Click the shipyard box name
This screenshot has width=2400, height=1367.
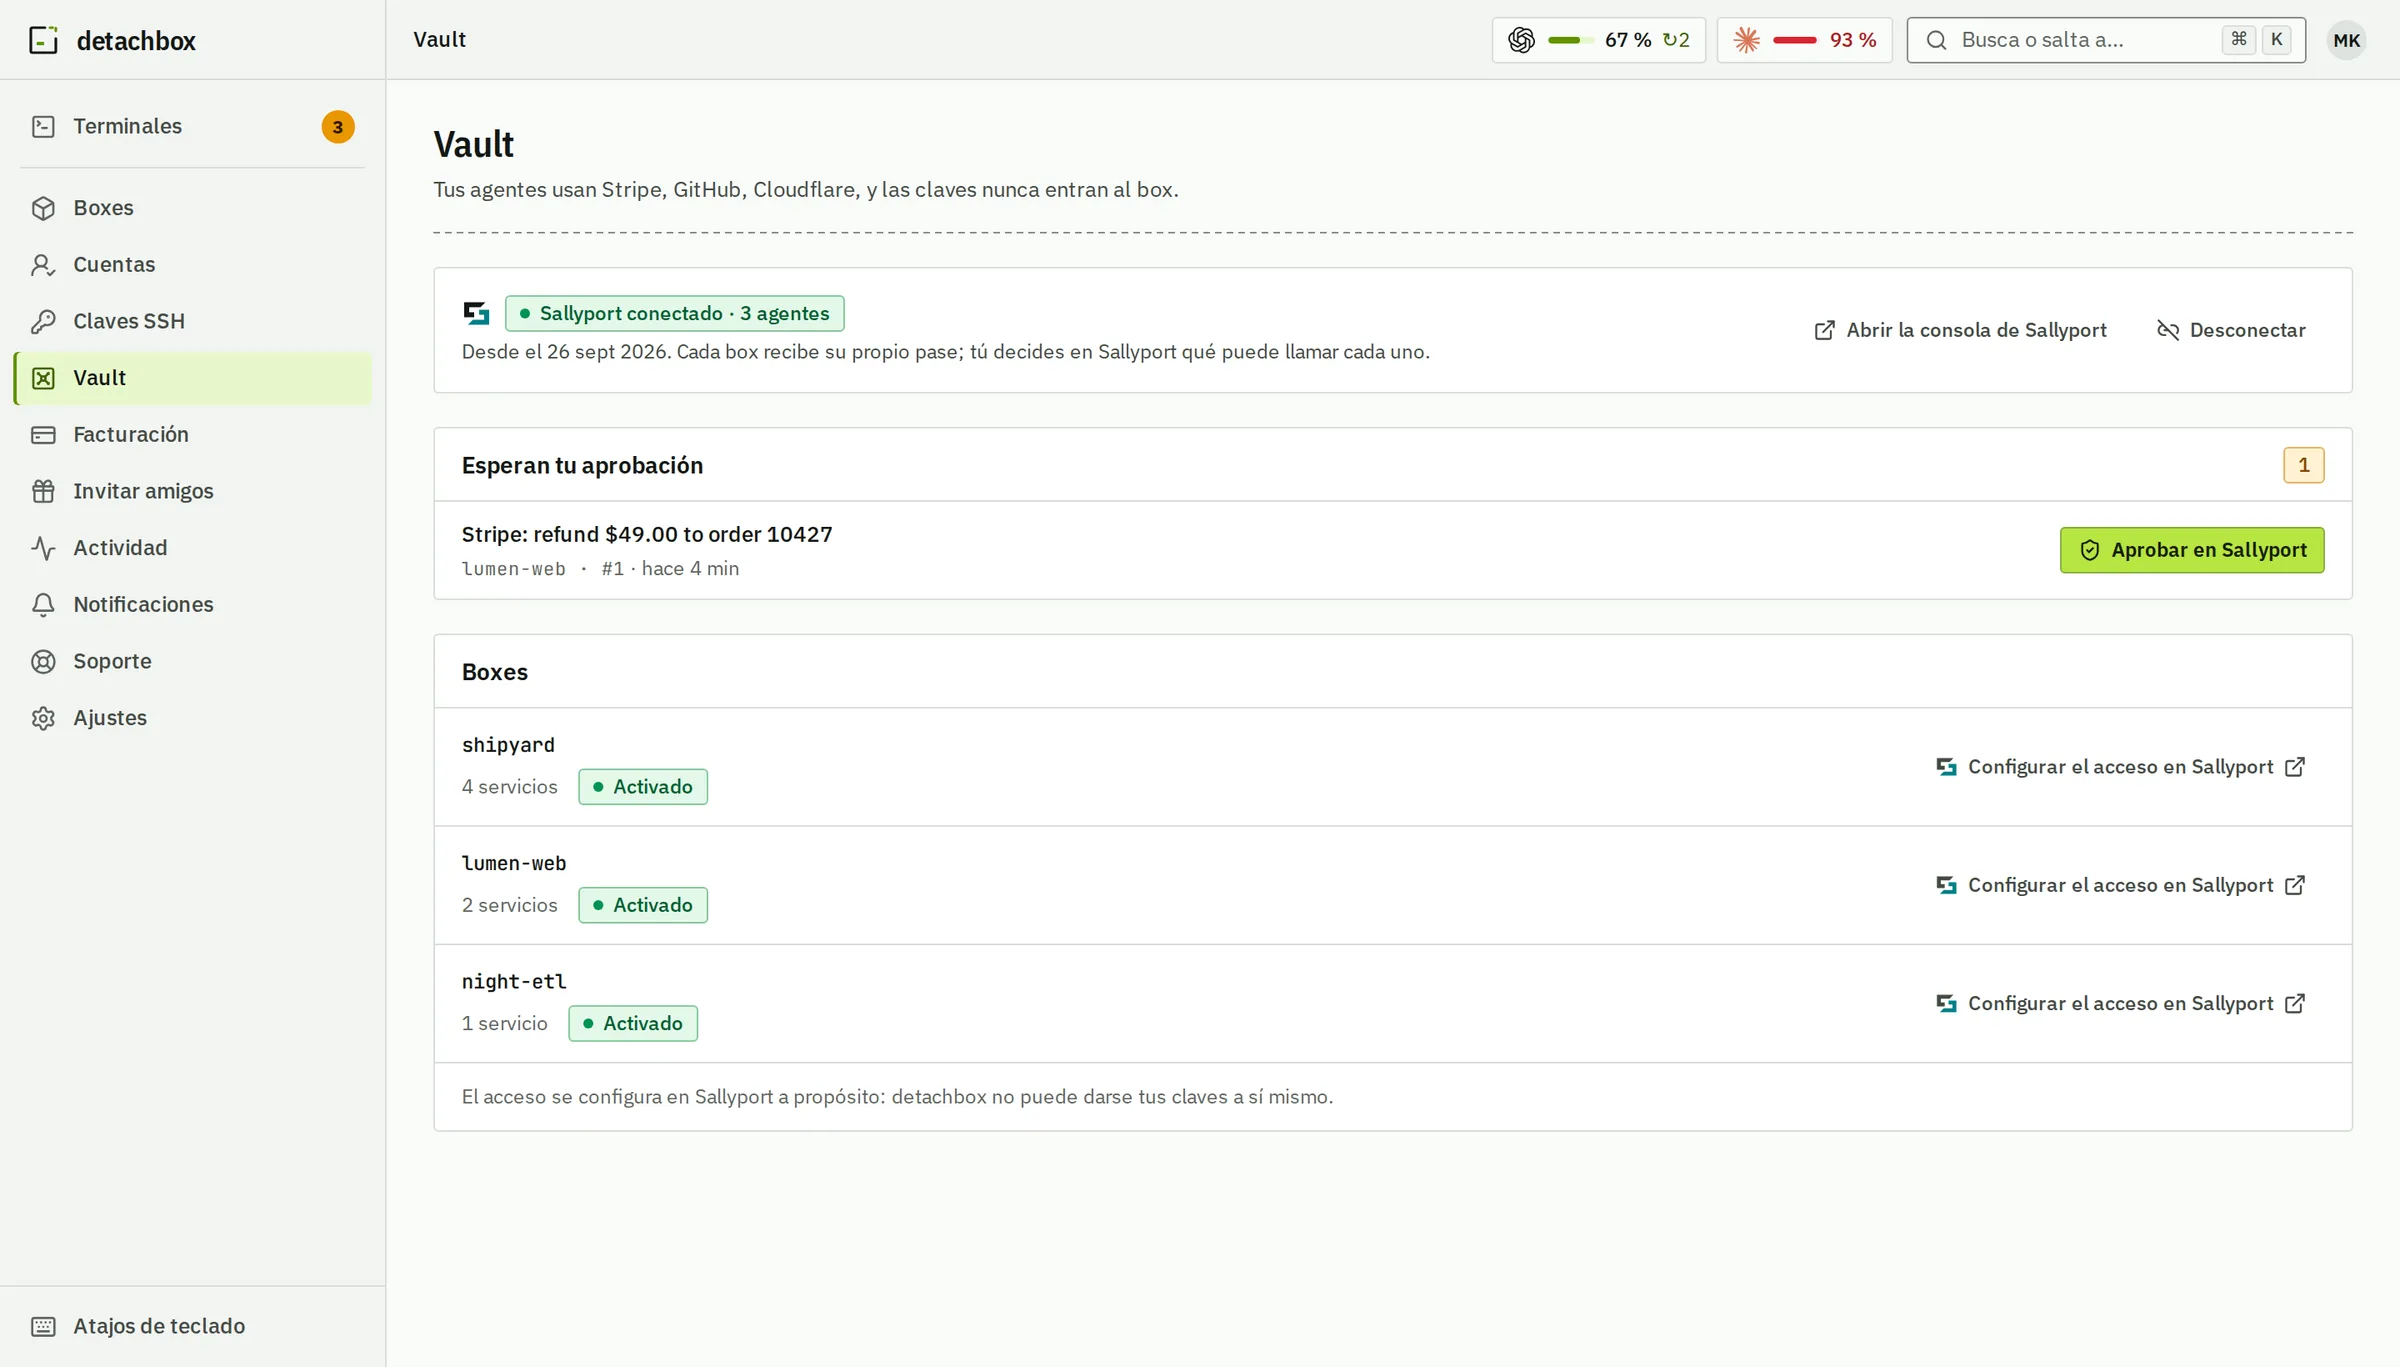(508, 745)
